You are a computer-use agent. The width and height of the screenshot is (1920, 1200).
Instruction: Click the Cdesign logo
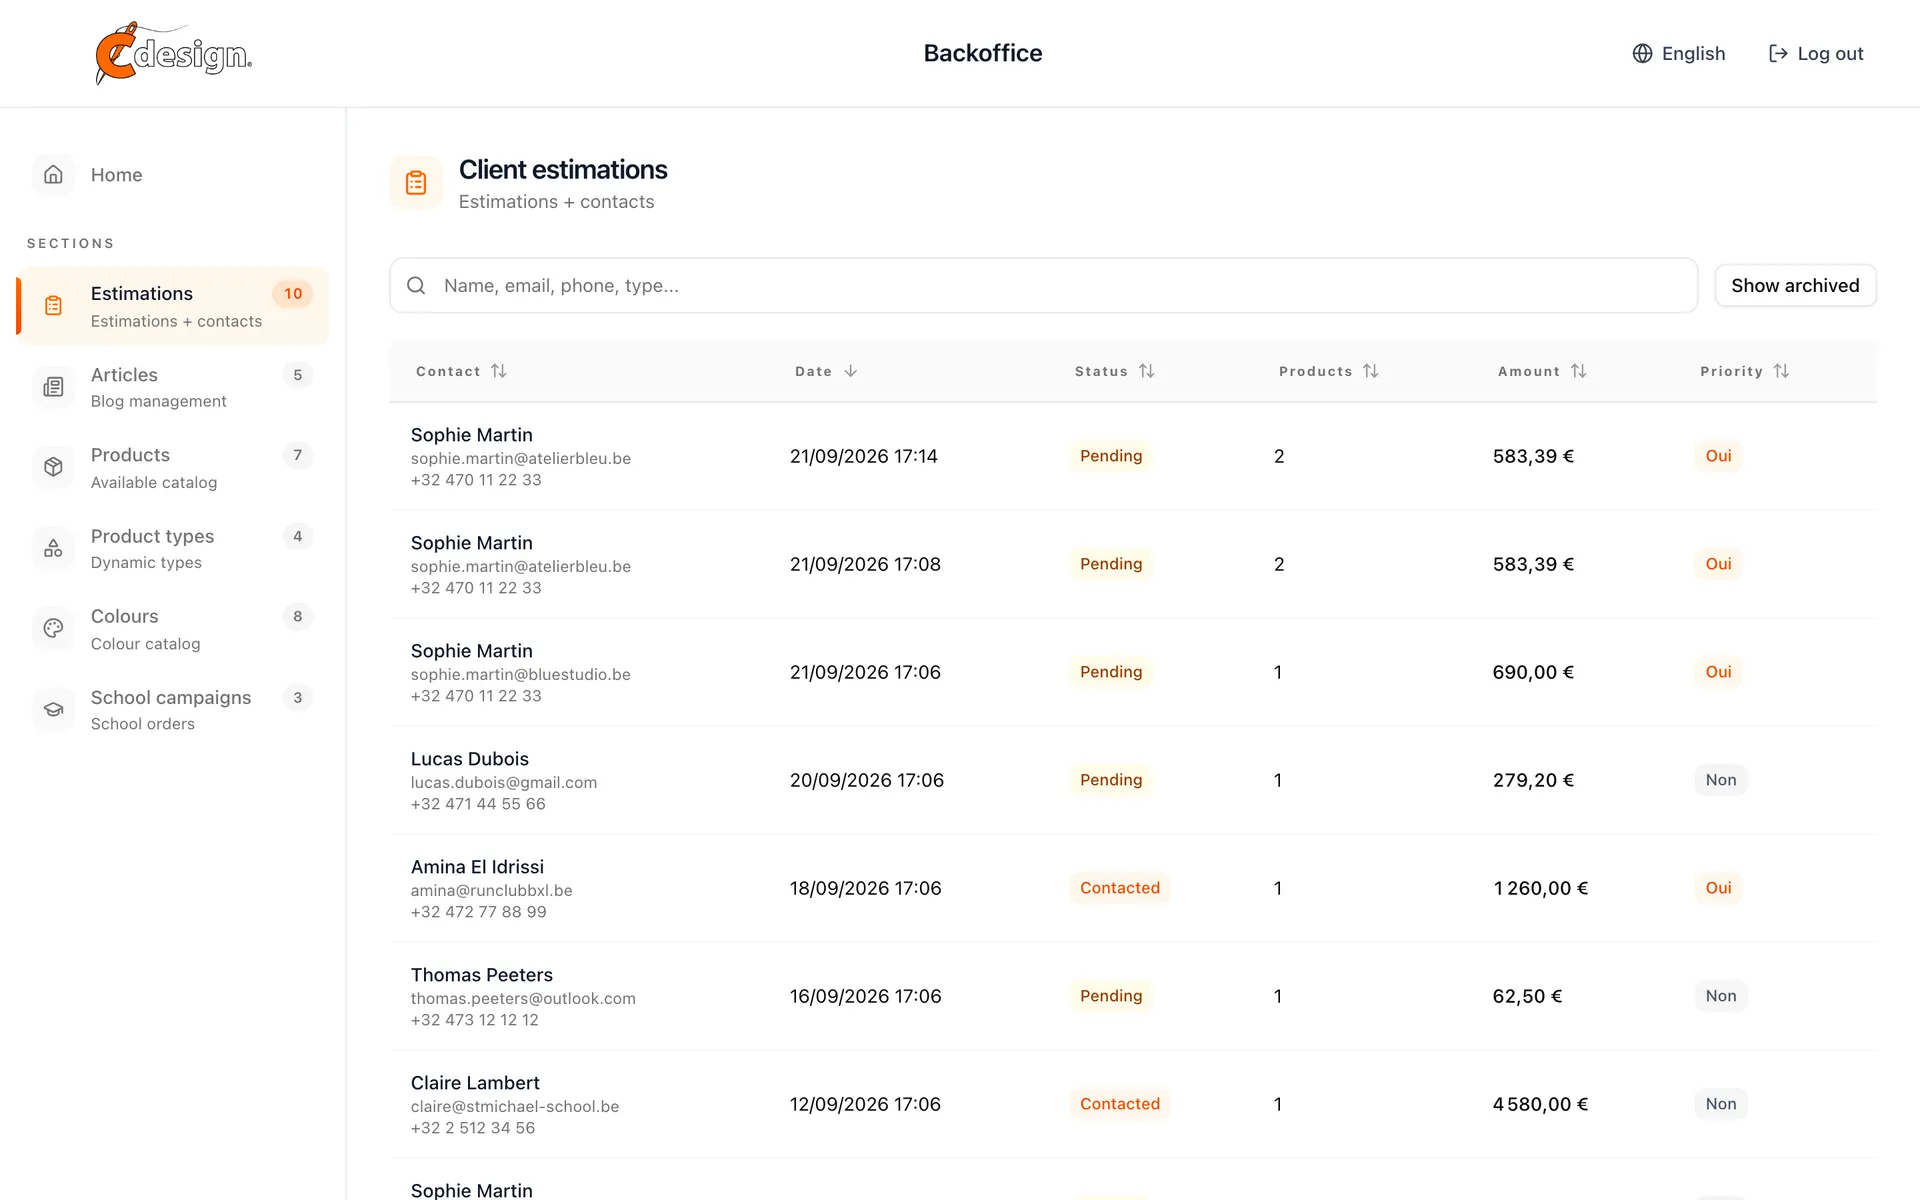tap(173, 53)
